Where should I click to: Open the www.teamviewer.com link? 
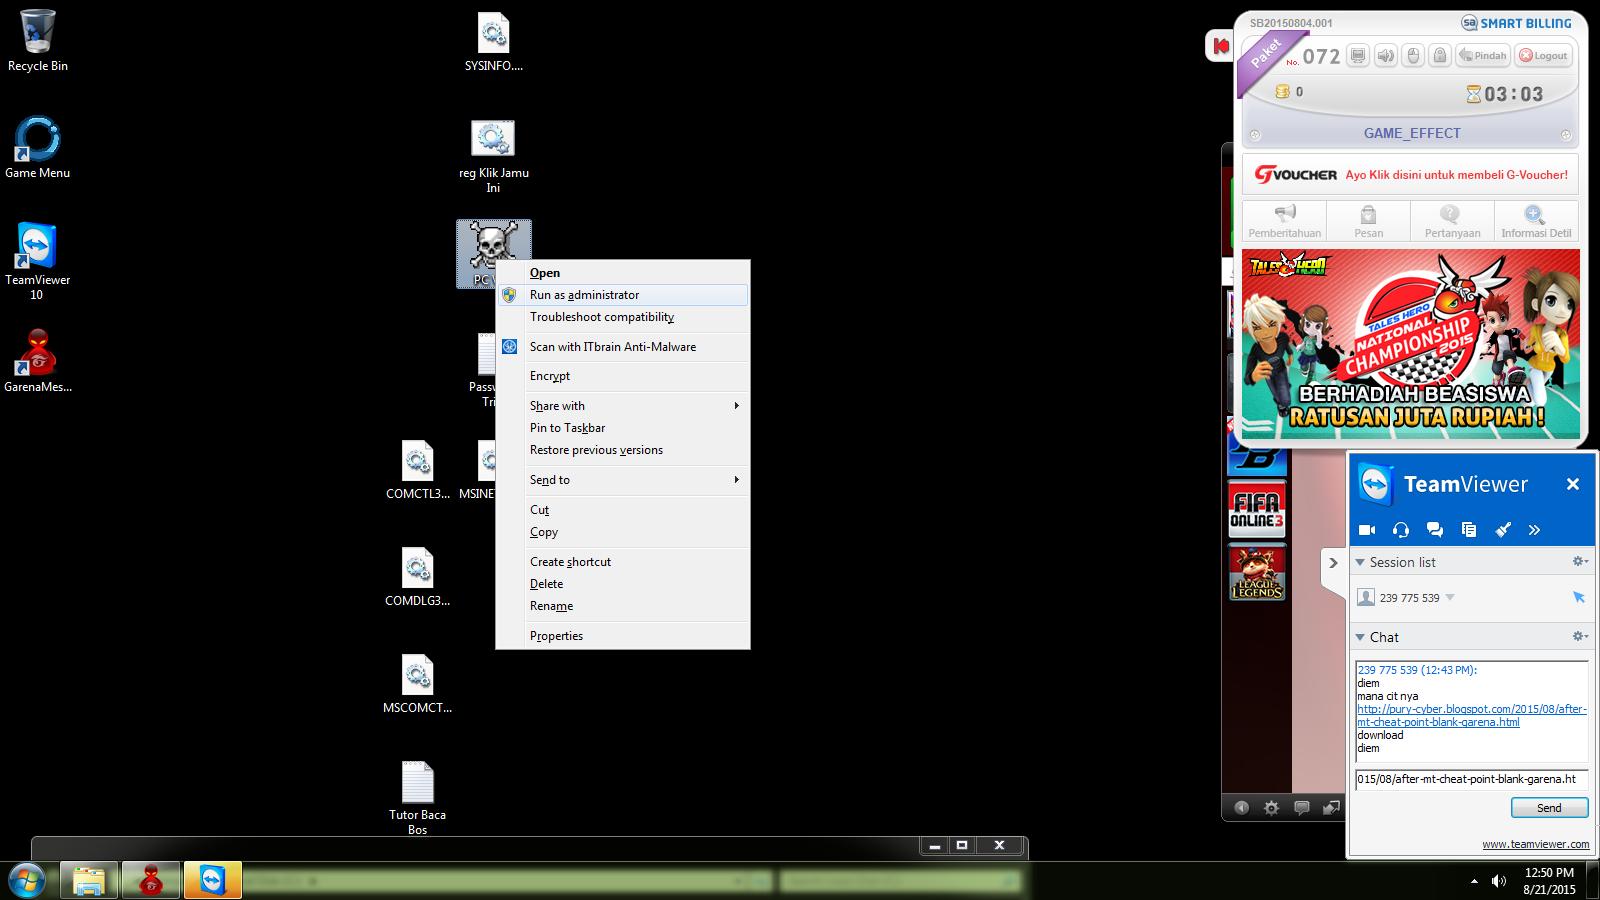click(x=1535, y=844)
